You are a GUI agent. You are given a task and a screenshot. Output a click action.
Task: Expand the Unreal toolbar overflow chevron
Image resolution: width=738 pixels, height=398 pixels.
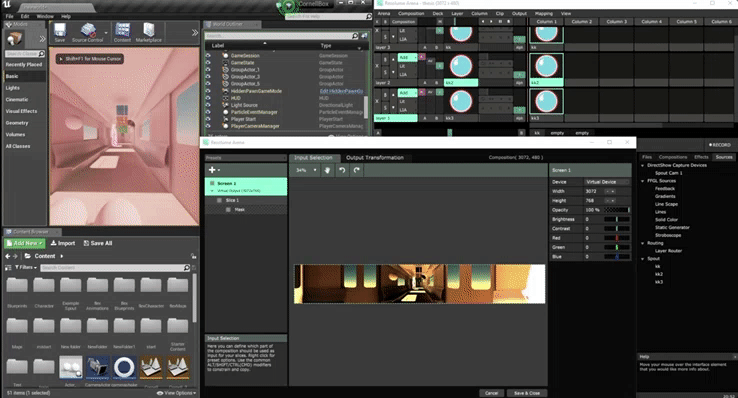point(194,32)
